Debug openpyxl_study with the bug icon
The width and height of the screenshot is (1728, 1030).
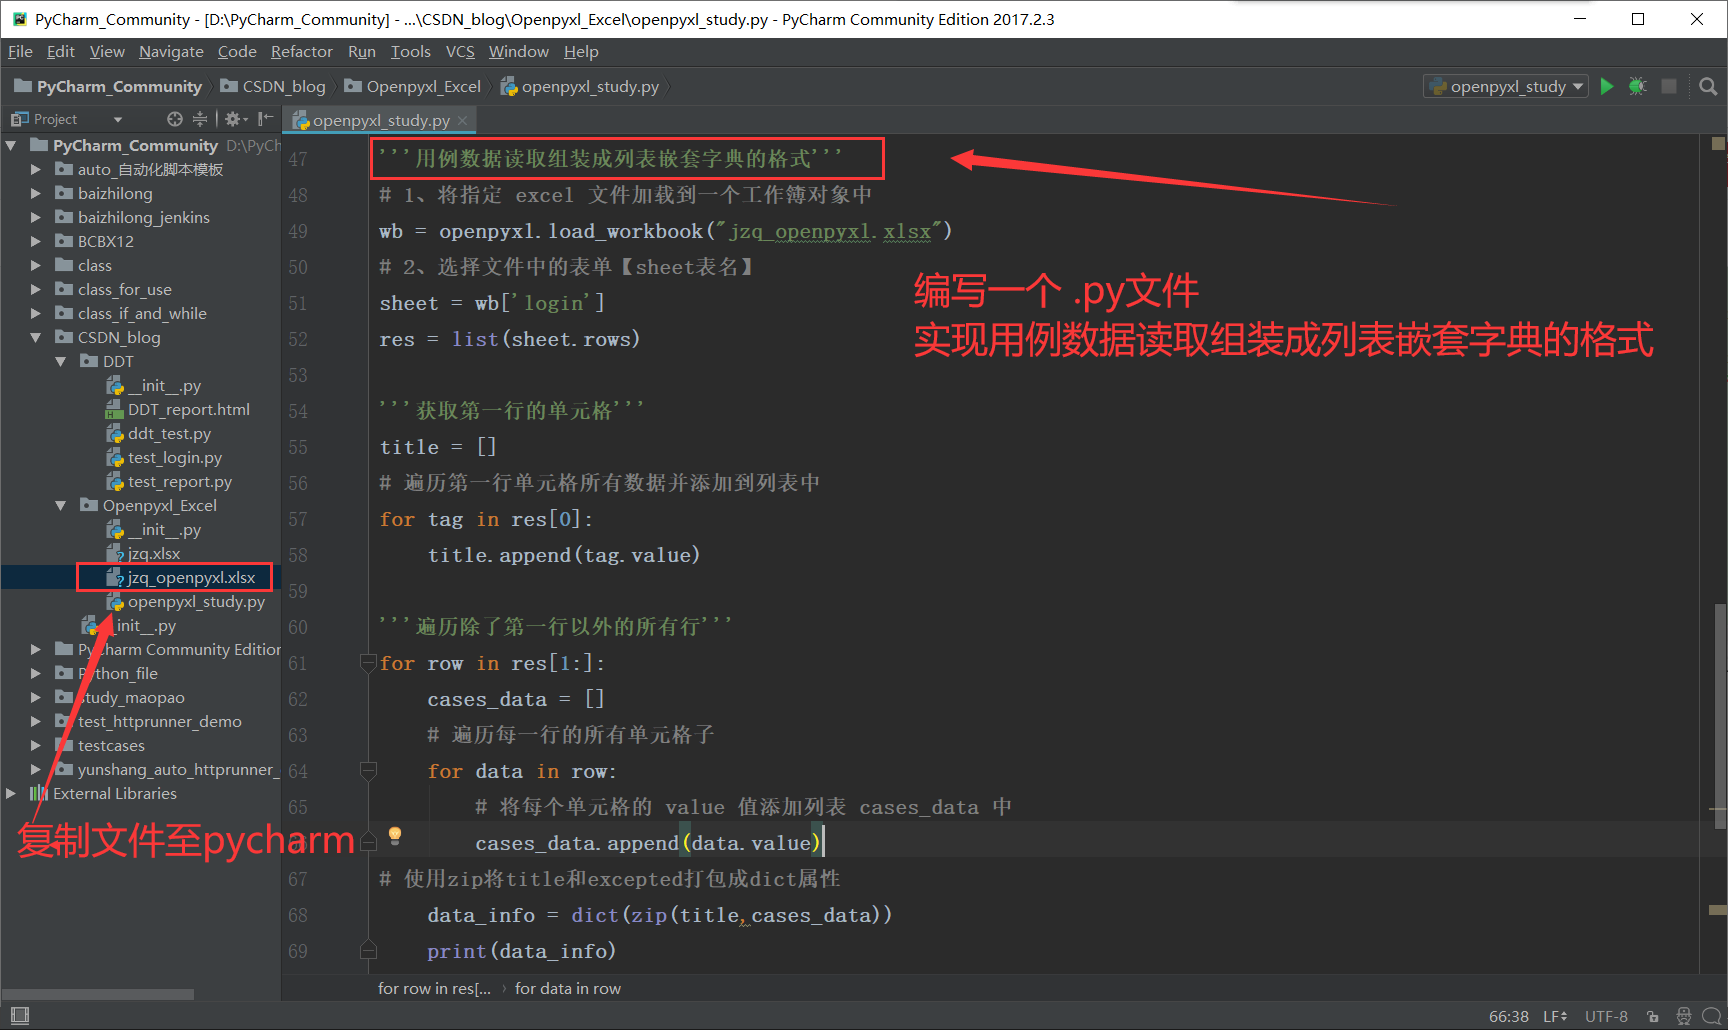1637,86
